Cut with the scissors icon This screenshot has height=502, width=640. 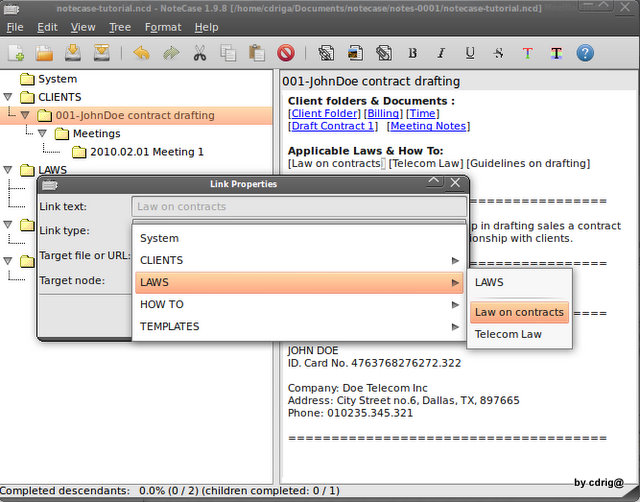tap(200, 53)
